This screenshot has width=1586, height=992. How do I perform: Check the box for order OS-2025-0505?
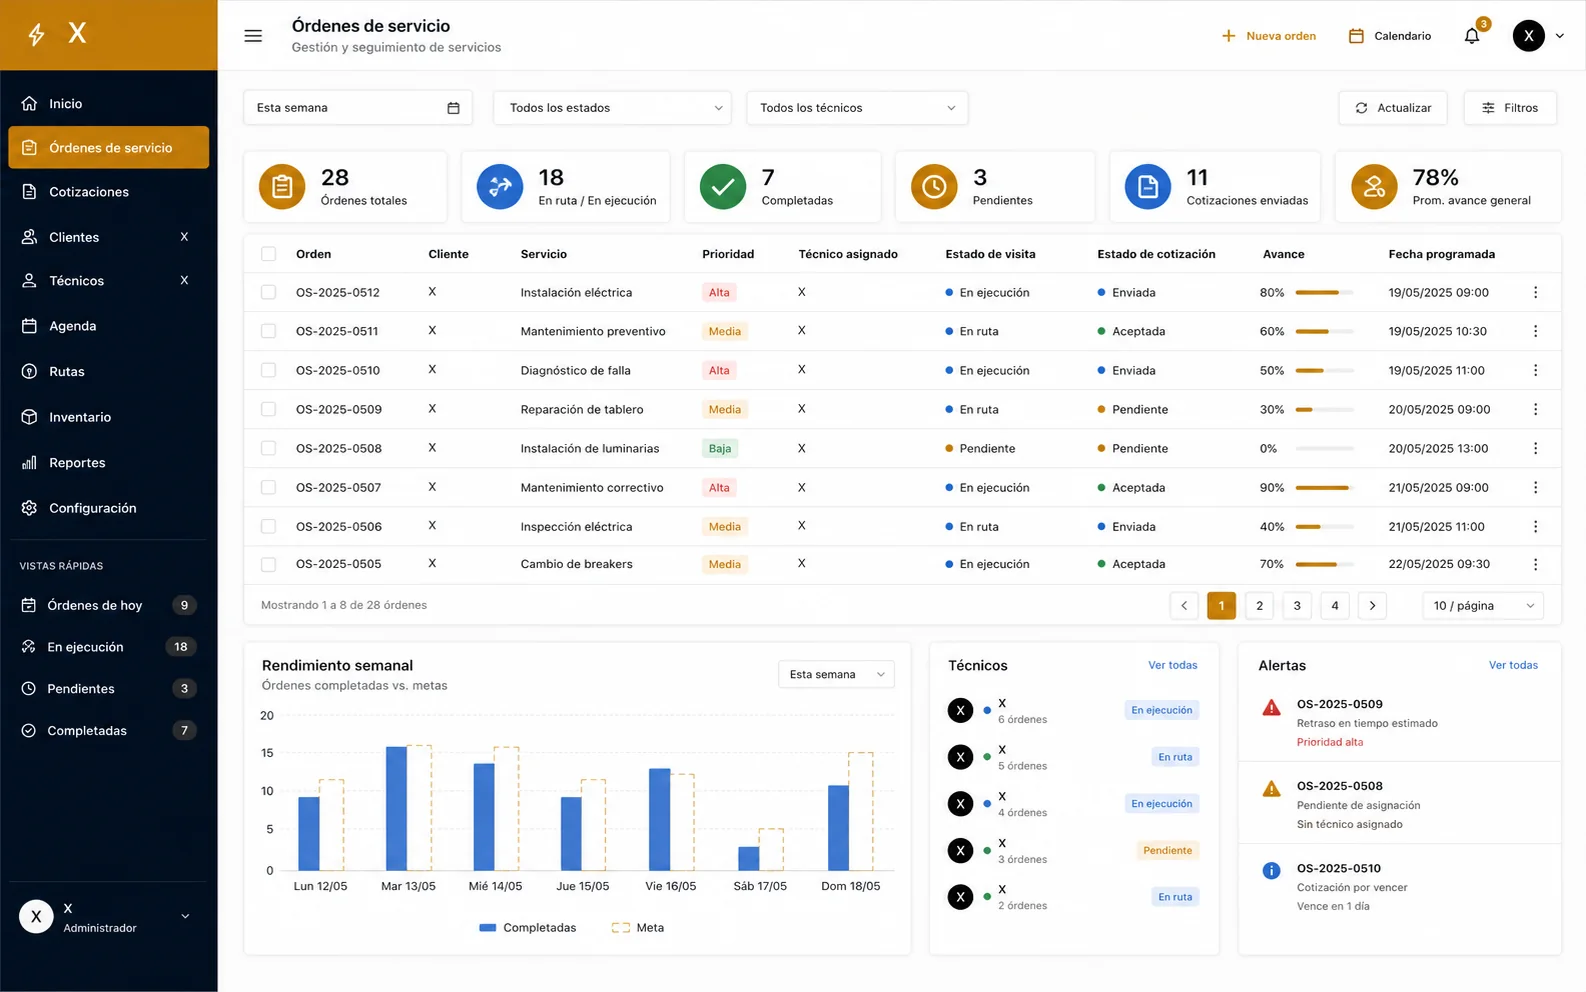(268, 564)
